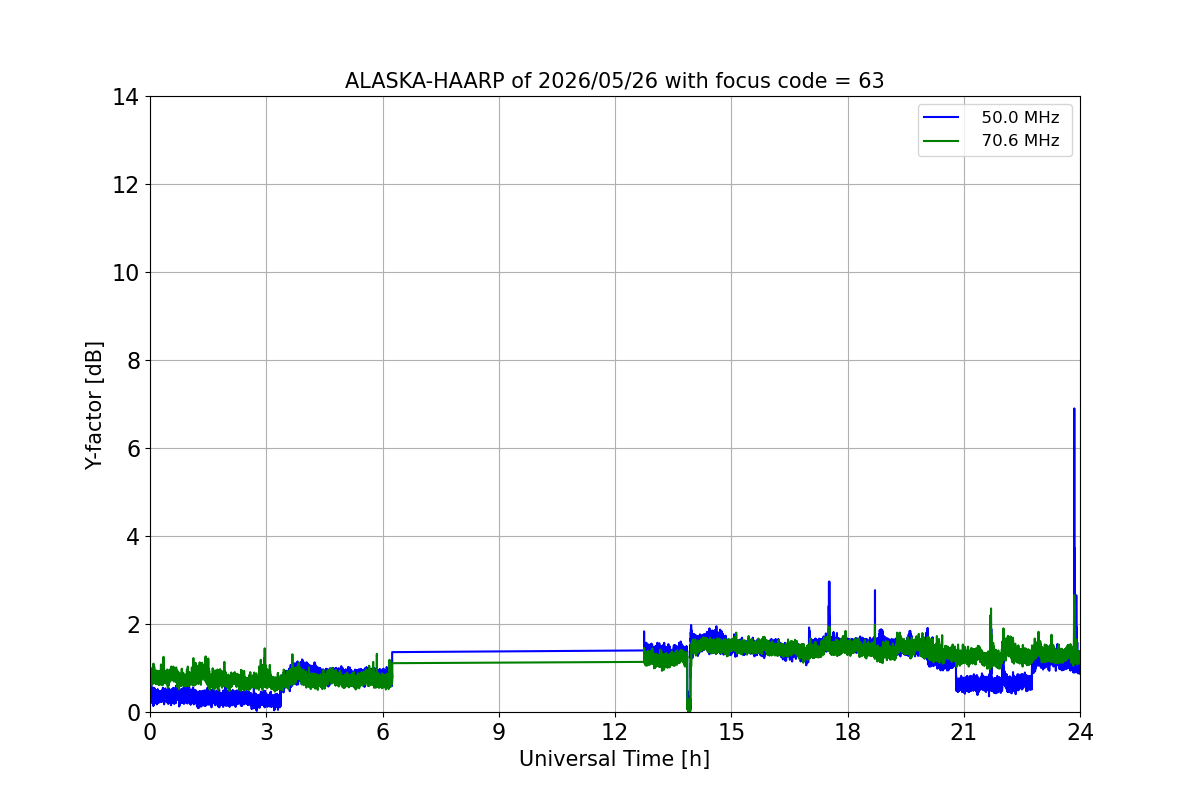1200x800 pixels.
Task: Select the 50.0 MHz legend label
Action: (x=1020, y=118)
